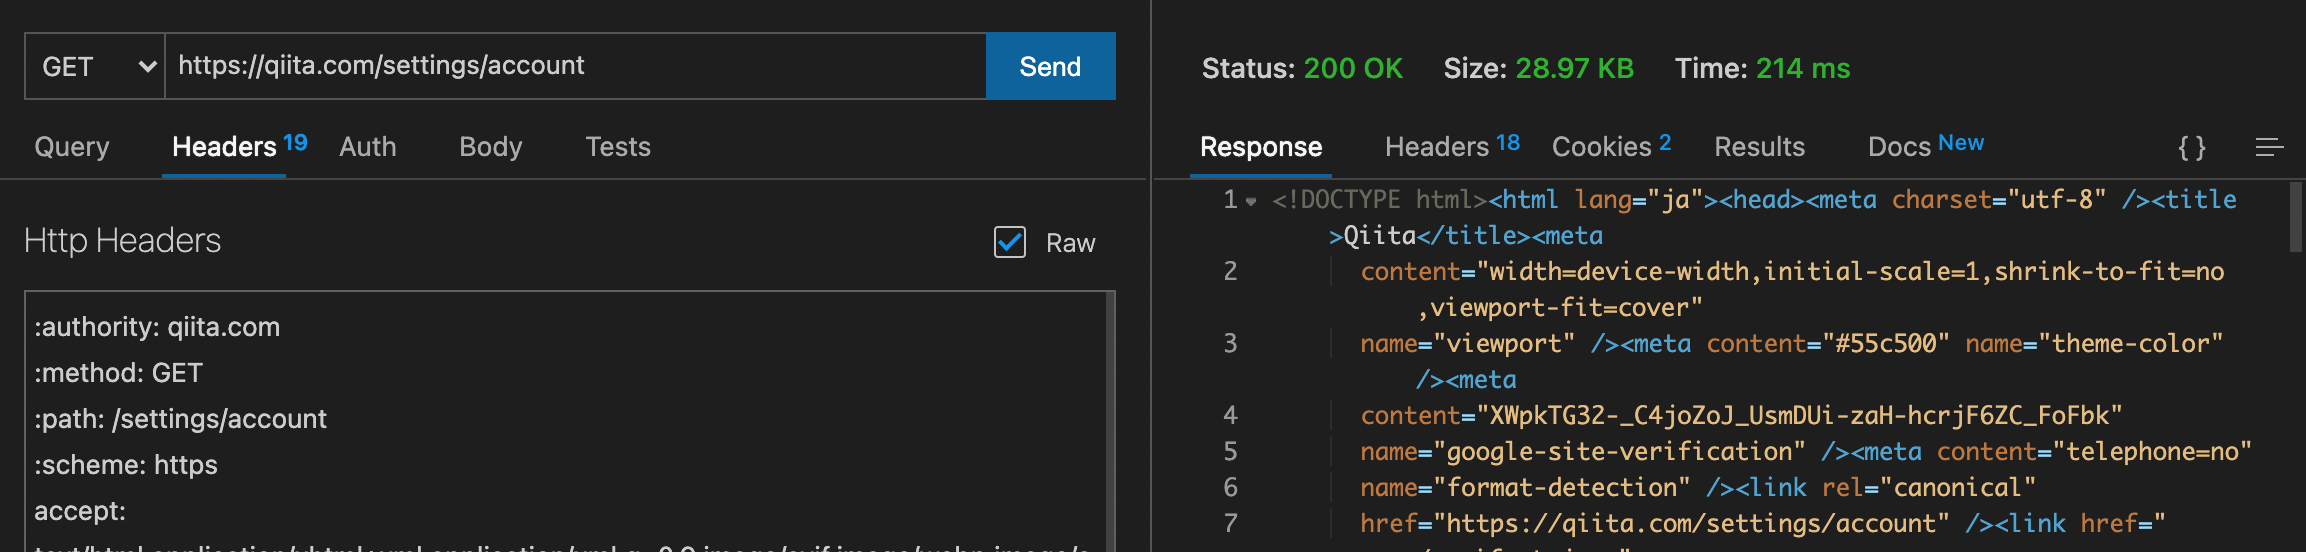This screenshot has width=2306, height=552.
Task: Click the google-site-verification line in response
Action: tap(1805, 451)
